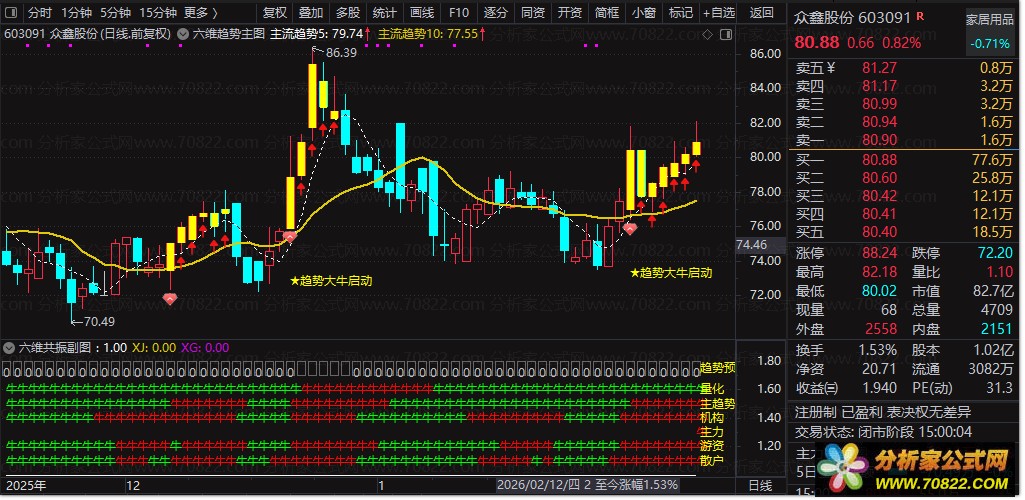The width and height of the screenshot is (1025, 500).
Task: Click the PE(动) 31.3 value
Action: (999, 388)
